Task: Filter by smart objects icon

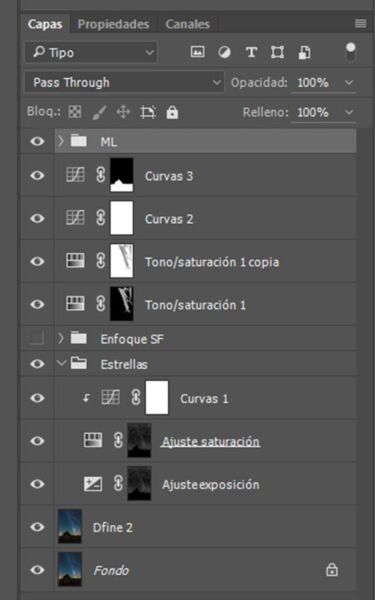Action: click(304, 52)
